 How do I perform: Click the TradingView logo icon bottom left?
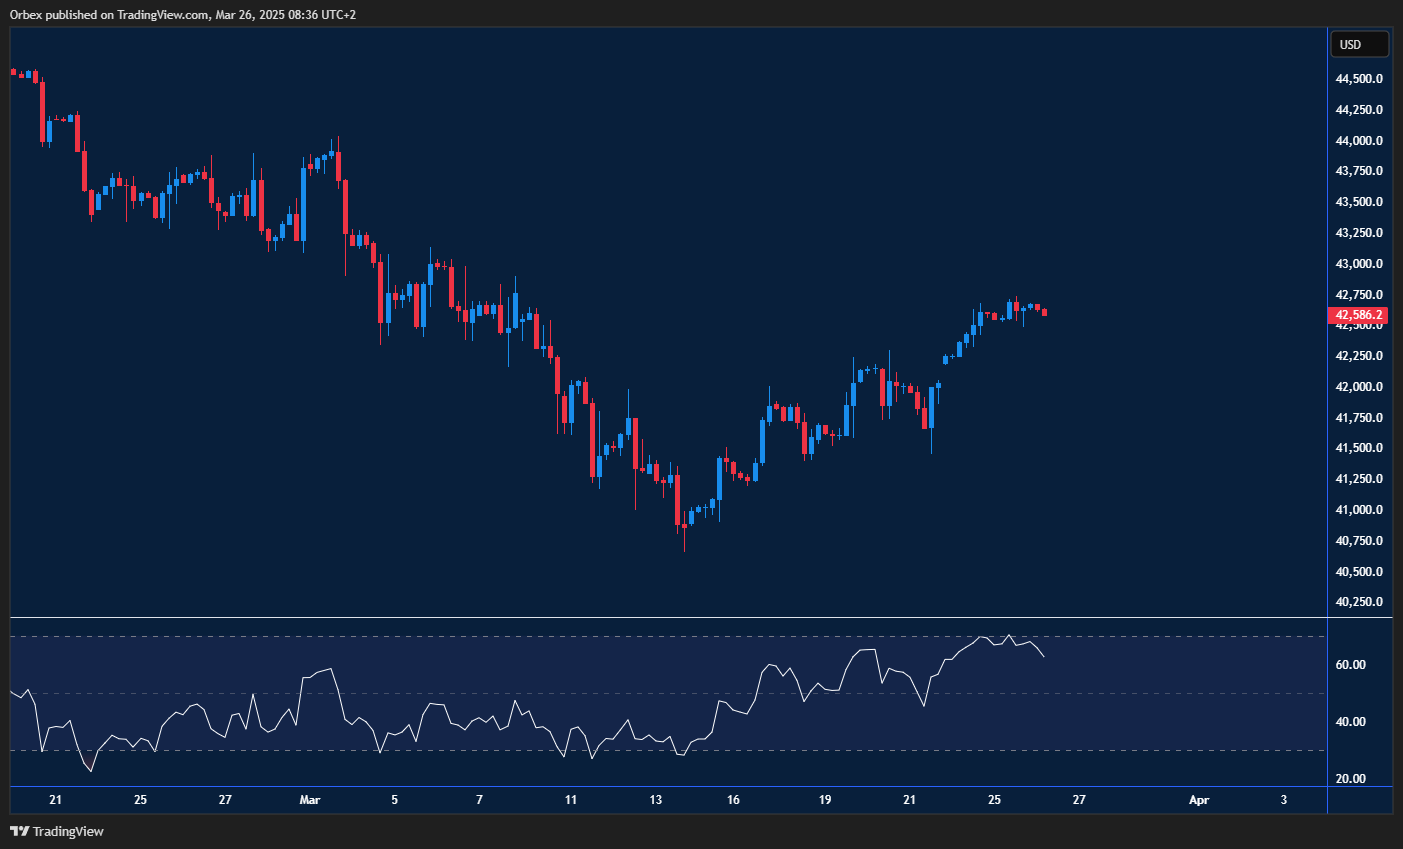[19, 831]
